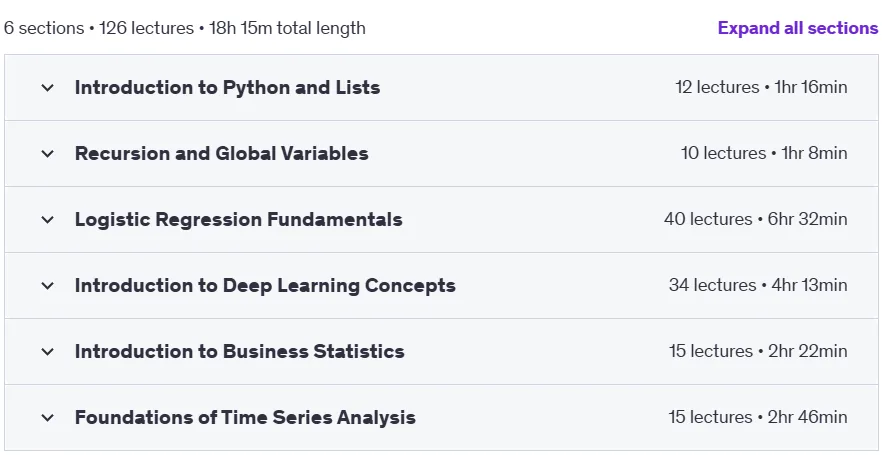Click the 34 lectures 4hr 13min label
Image resolution: width=882 pixels, height=455 pixels.
(758, 286)
